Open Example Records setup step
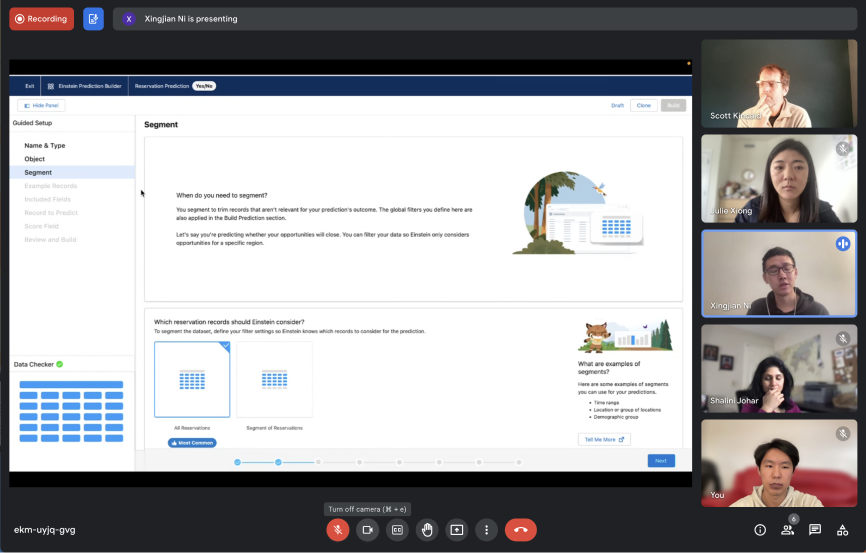 (51, 186)
